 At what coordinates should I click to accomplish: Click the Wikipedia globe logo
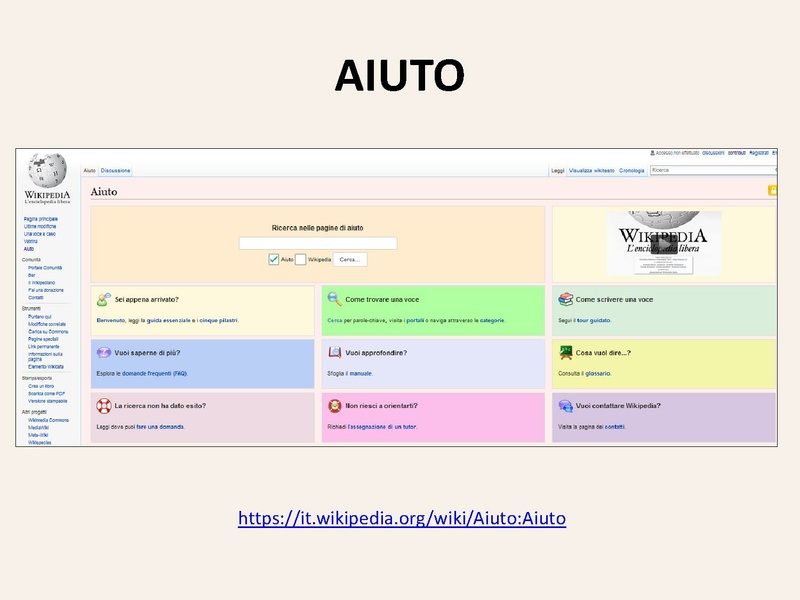47,171
